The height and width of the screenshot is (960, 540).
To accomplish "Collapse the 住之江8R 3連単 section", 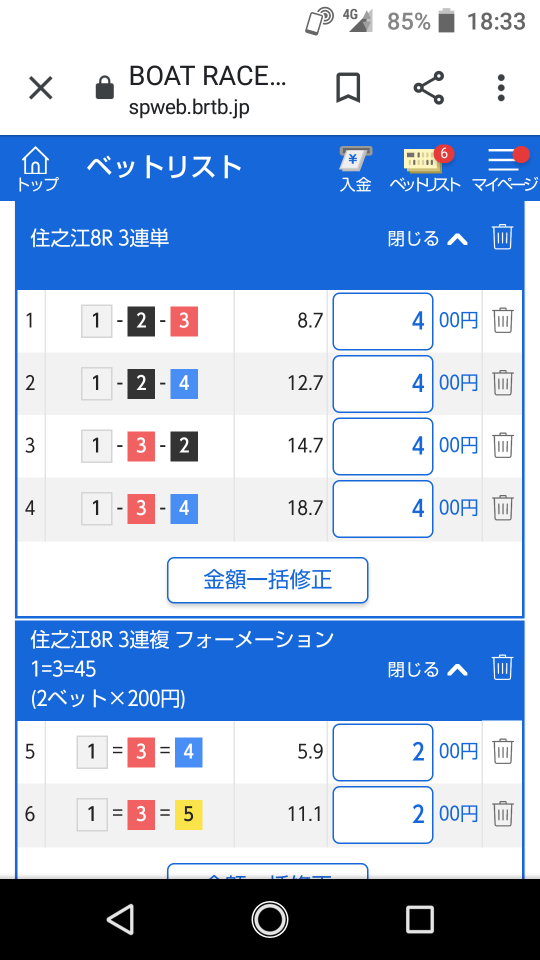I will (428, 238).
